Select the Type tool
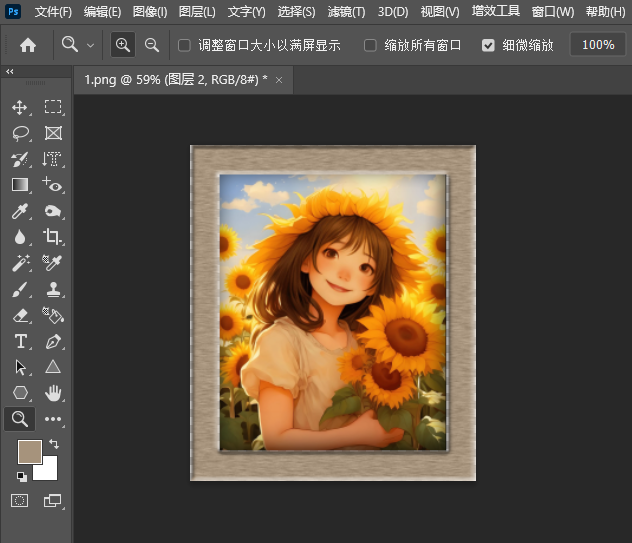Image resolution: width=632 pixels, height=543 pixels. 21,341
